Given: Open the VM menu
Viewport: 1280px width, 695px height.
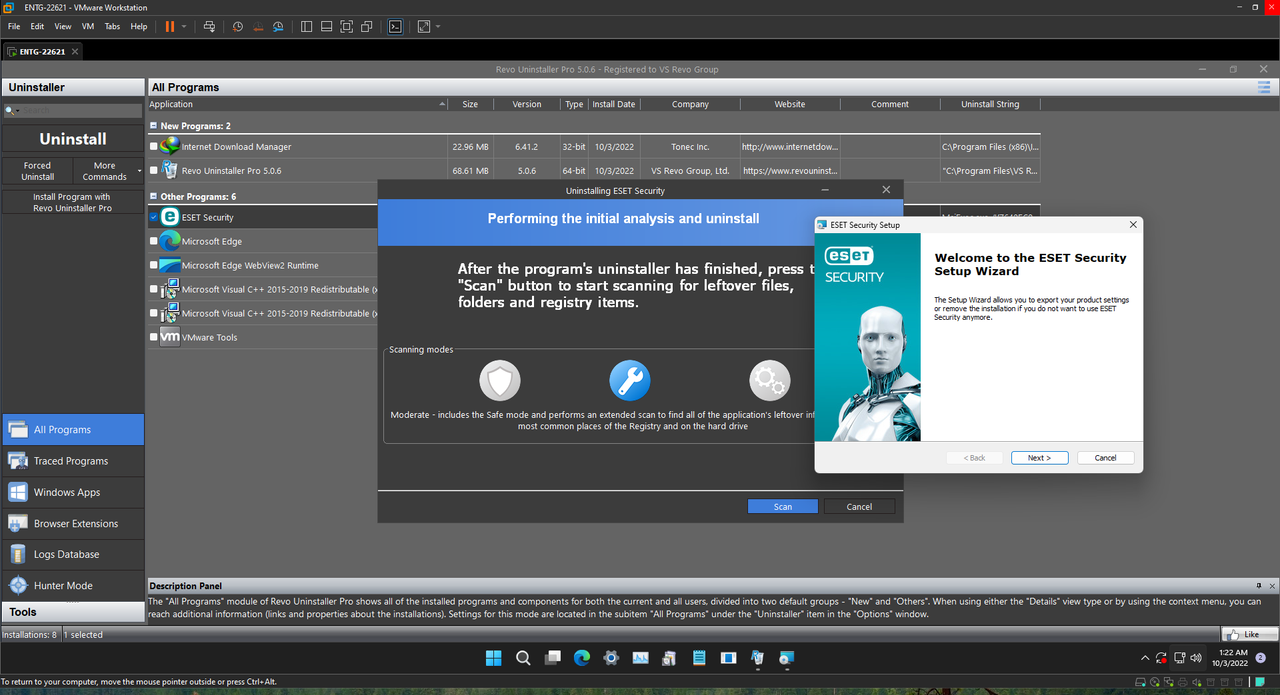Looking at the screenshot, I should [x=88, y=26].
